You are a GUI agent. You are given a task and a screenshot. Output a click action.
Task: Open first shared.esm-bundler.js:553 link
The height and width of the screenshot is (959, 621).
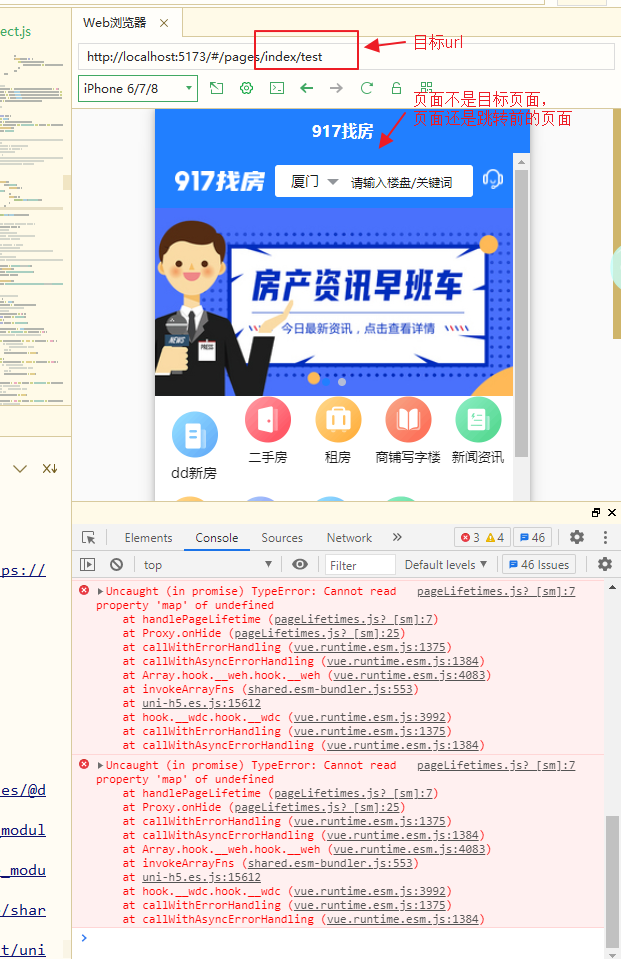pyautogui.click(x=330, y=689)
